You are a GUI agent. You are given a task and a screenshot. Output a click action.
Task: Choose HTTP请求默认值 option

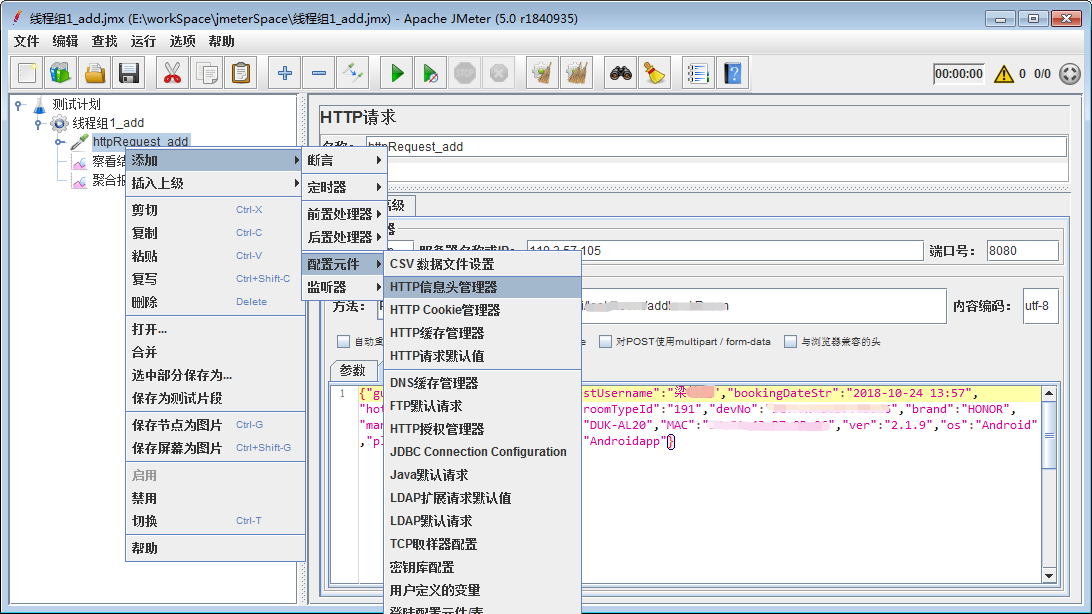point(483,356)
